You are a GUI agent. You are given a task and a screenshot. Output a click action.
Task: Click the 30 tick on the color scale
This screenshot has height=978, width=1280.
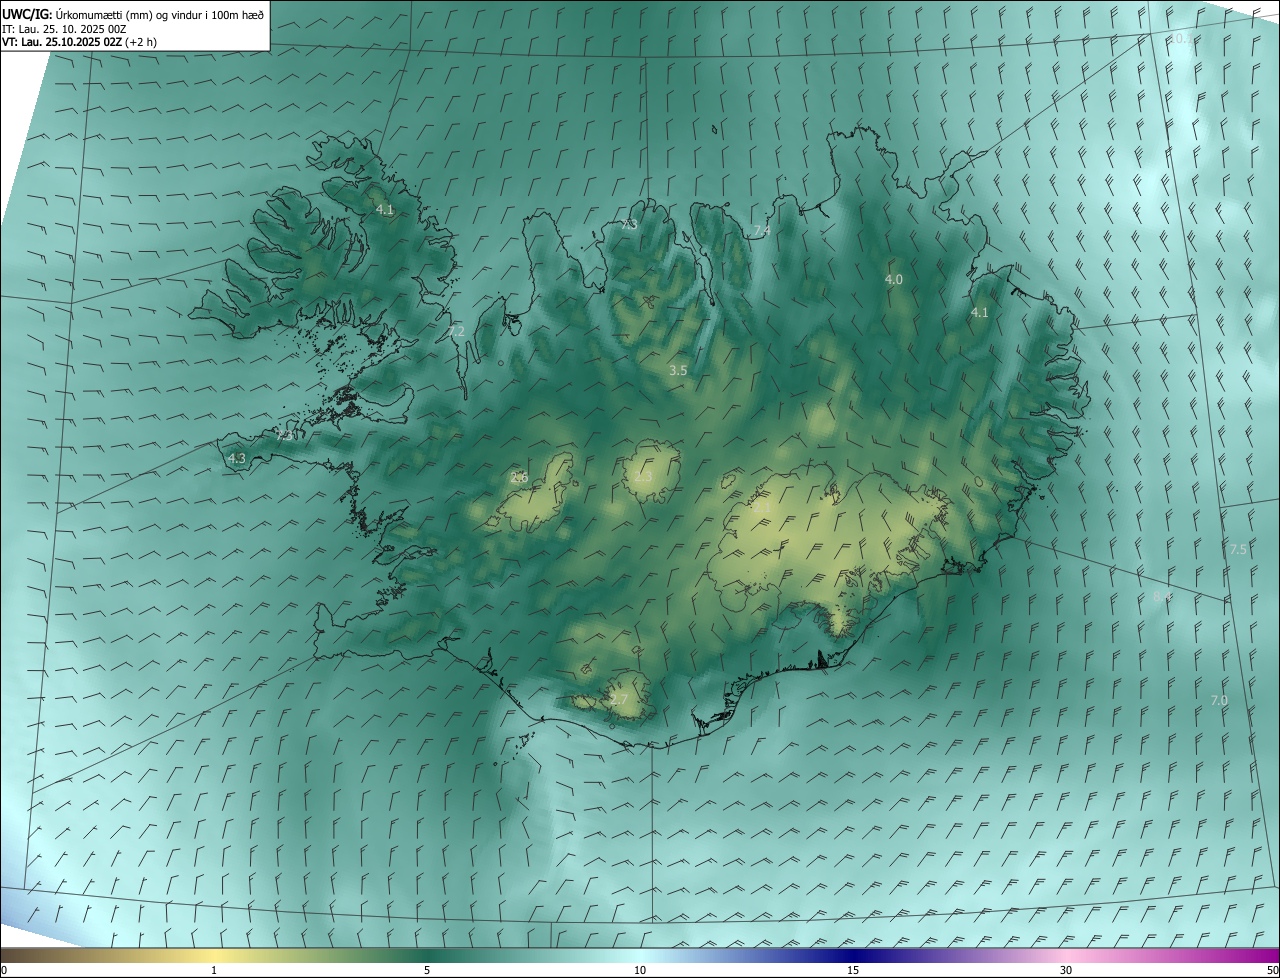click(1066, 970)
